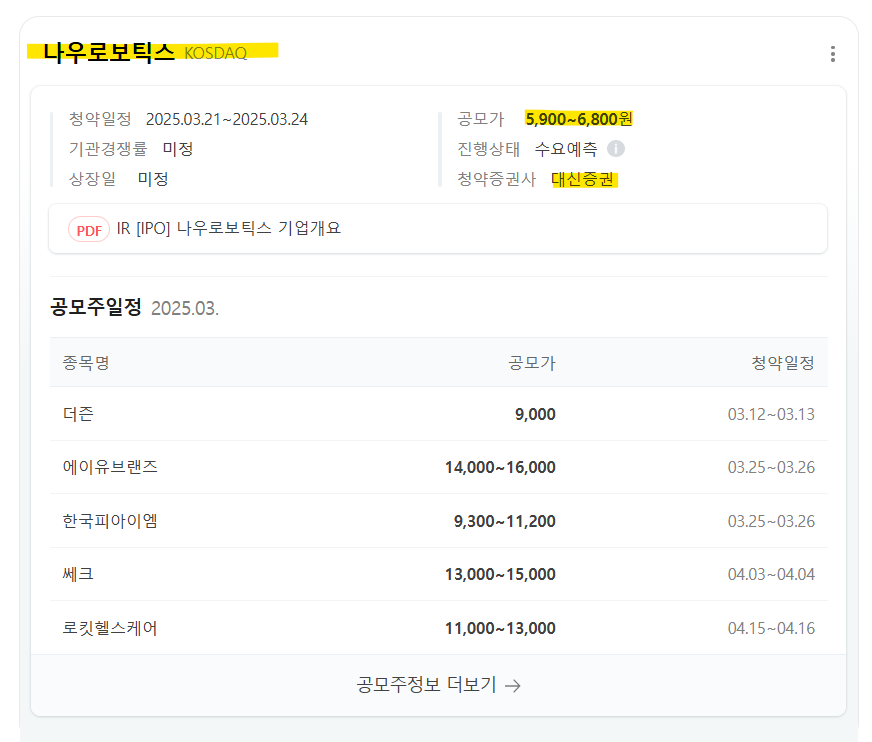This screenshot has width=872, height=742.
Task: Select subscription dates 2025.03.21~2025.03.24
Action: coord(227,119)
